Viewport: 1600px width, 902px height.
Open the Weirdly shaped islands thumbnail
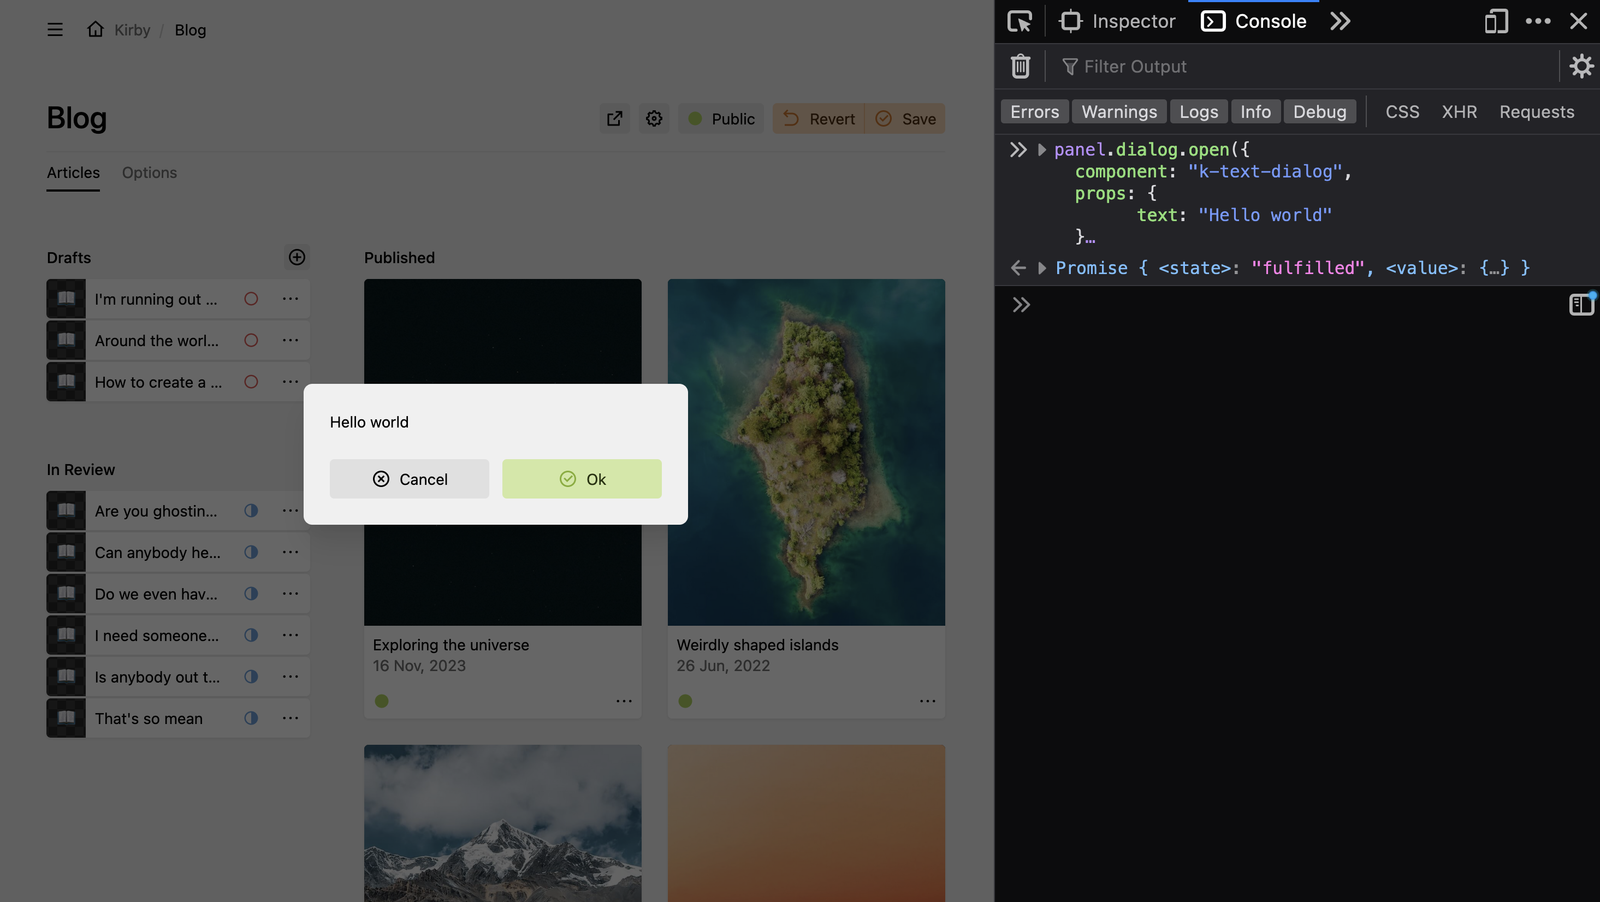[806, 452]
